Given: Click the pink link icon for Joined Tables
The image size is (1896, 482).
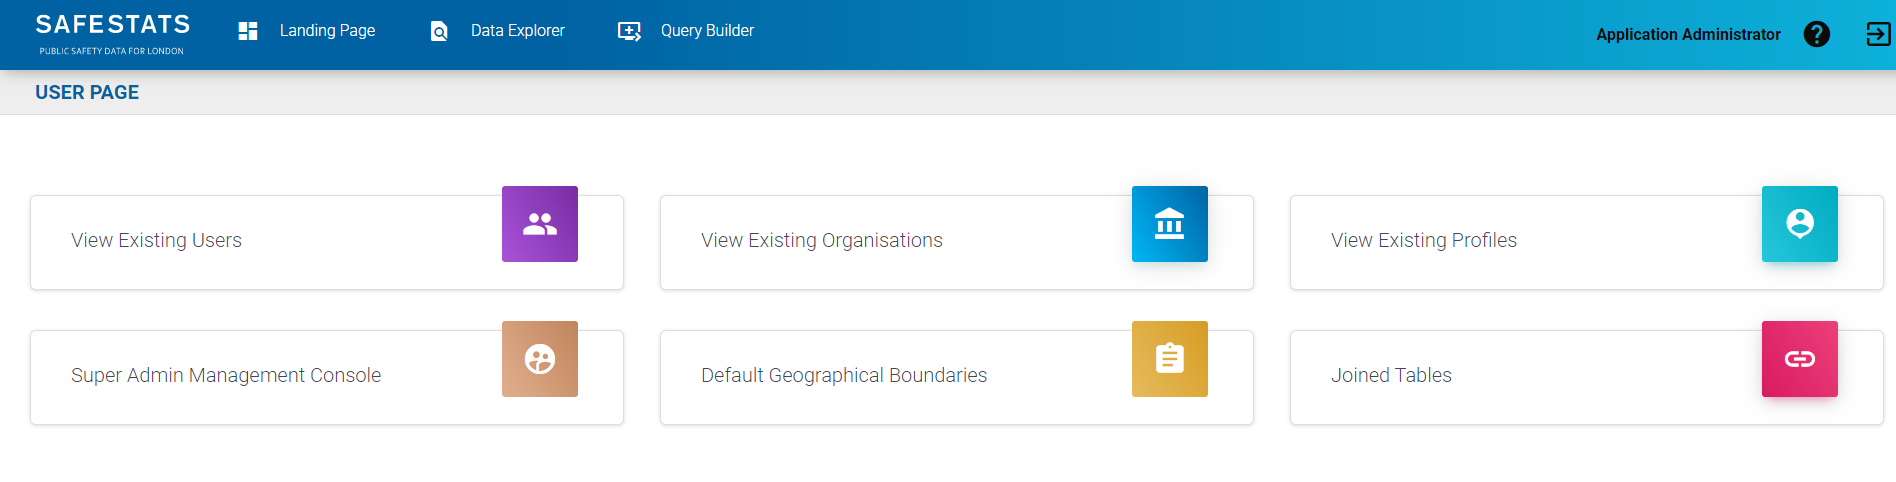Looking at the screenshot, I should pyautogui.click(x=1799, y=359).
